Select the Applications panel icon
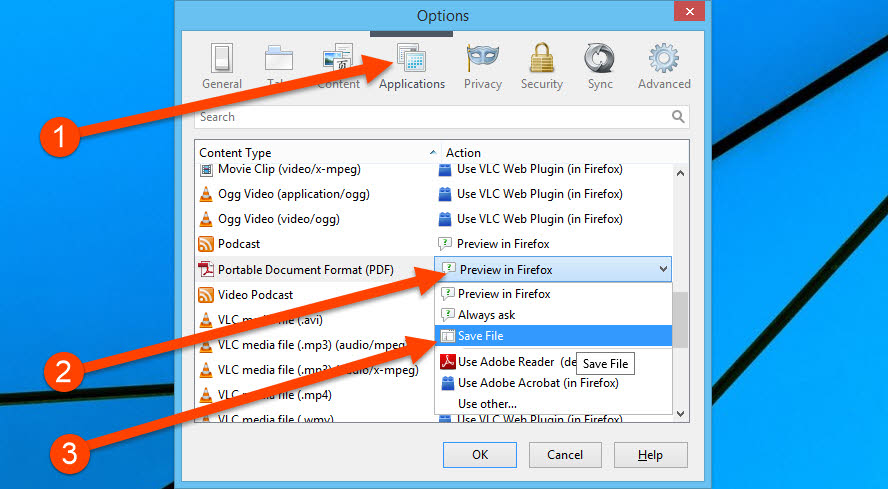 point(412,58)
